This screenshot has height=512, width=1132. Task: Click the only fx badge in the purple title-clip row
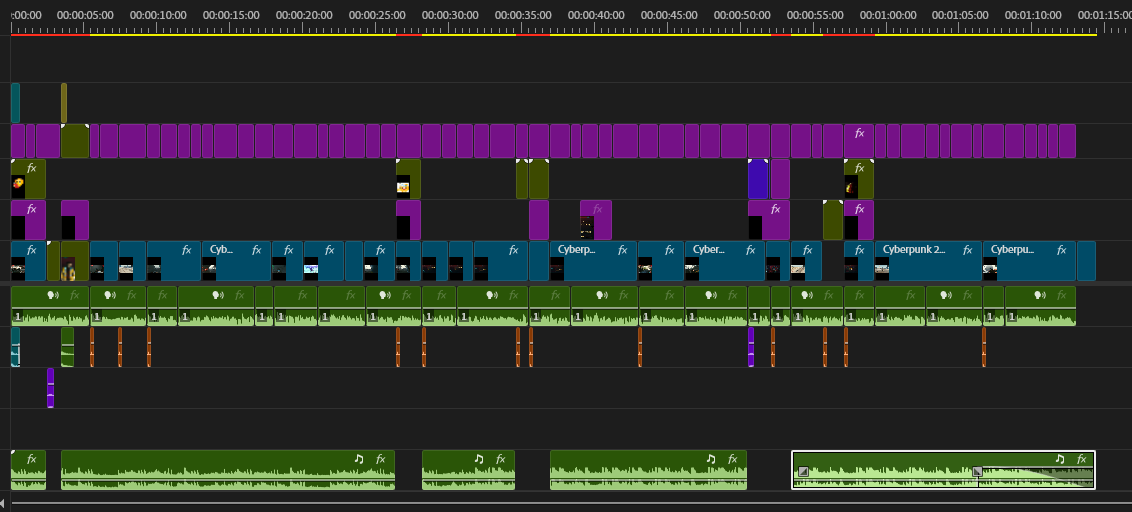pos(859,133)
